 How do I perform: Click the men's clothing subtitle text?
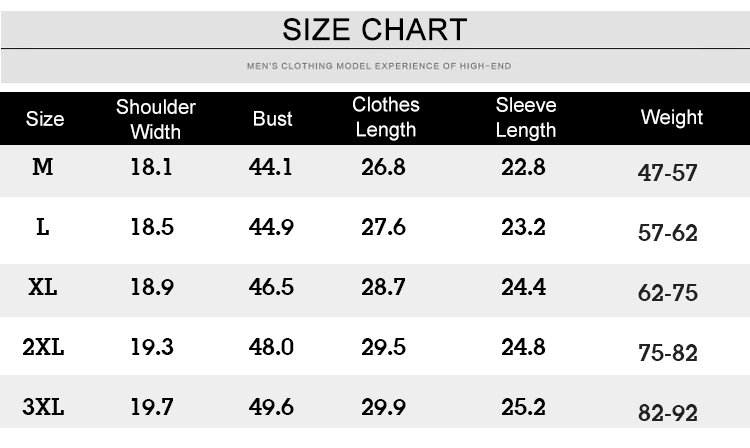coord(379,67)
